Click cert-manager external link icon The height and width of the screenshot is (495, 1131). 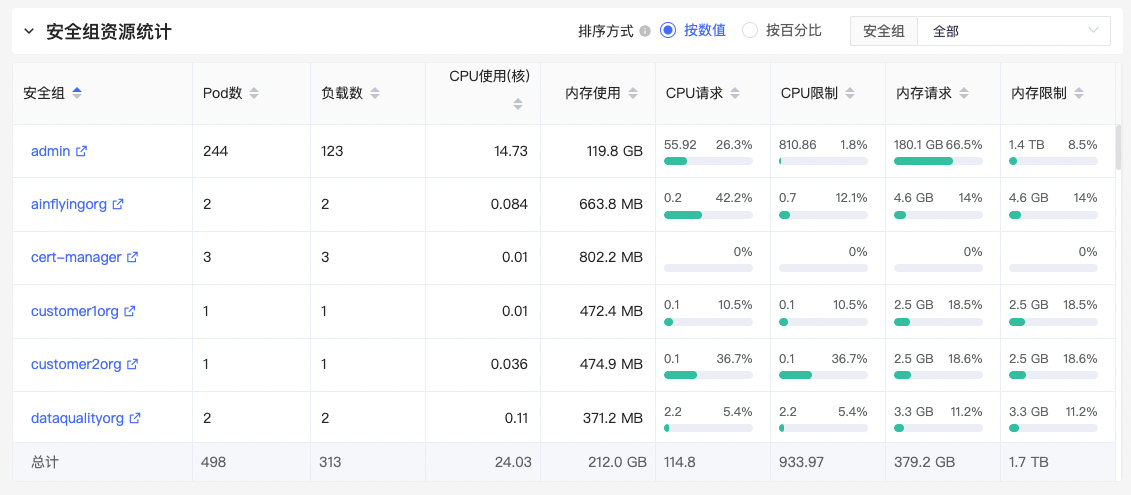(x=133, y=257)
